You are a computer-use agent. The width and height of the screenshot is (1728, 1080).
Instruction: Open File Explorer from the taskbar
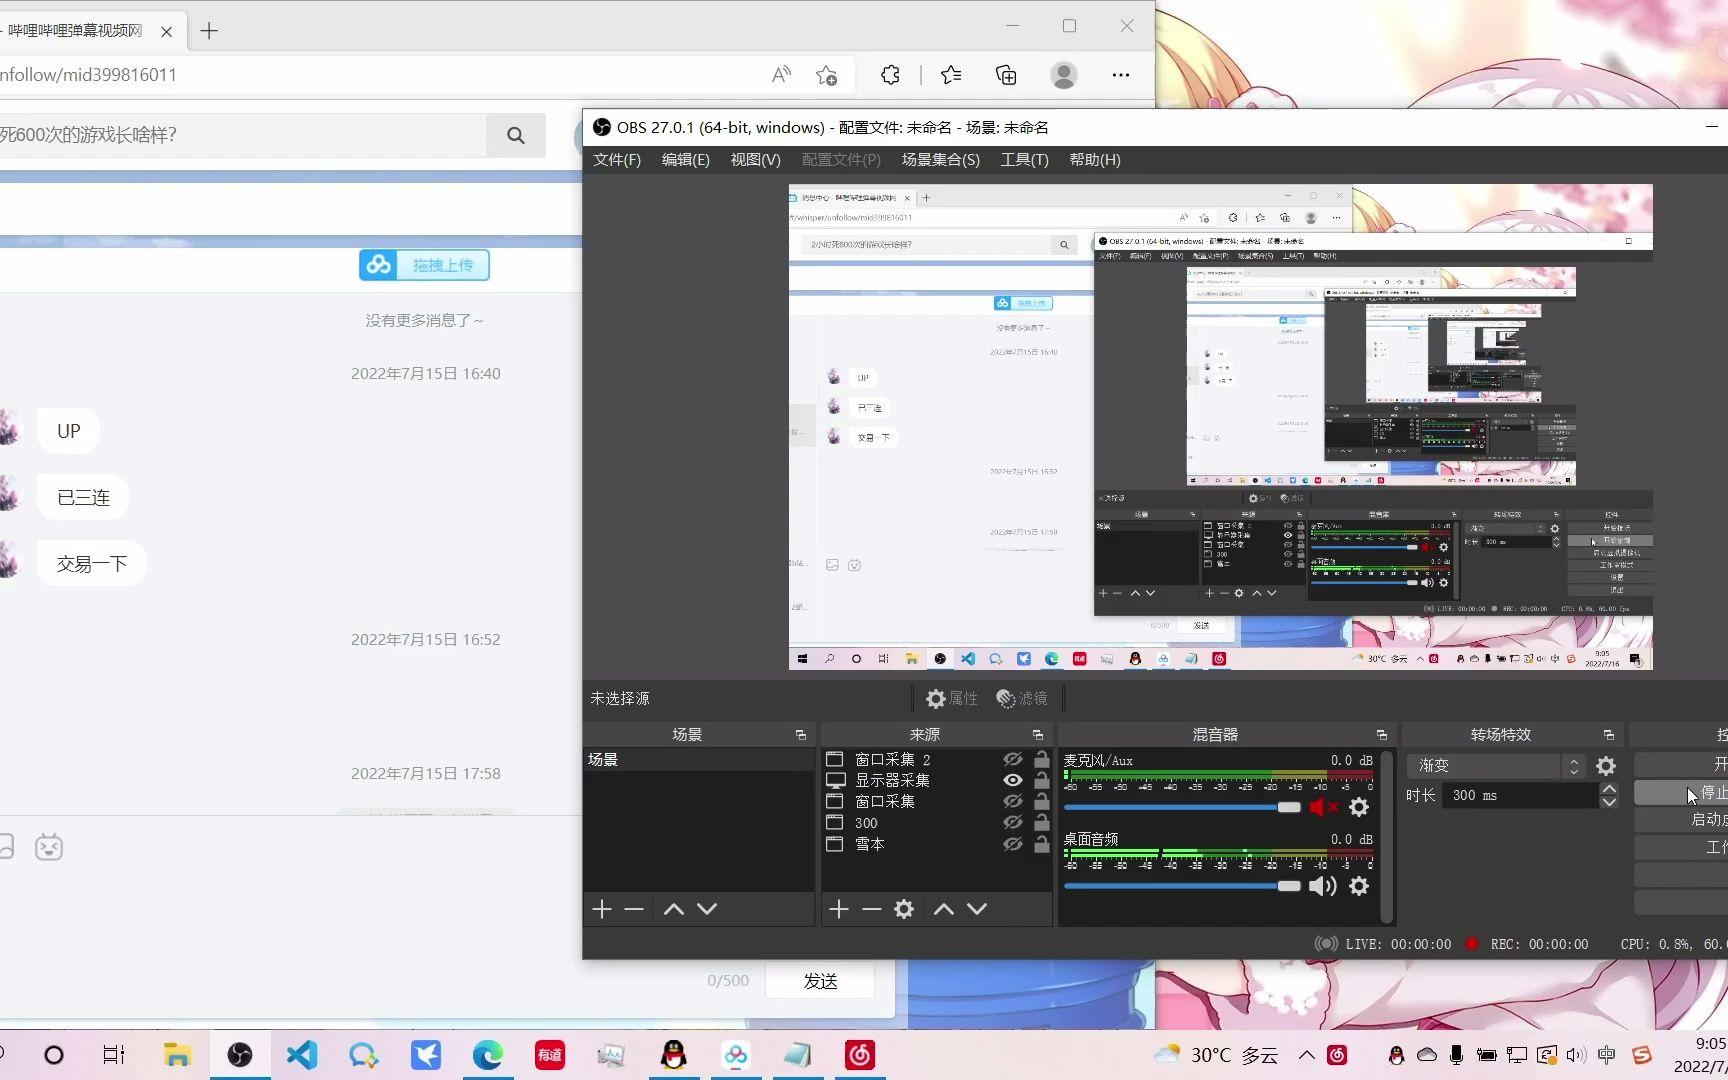178,1055
